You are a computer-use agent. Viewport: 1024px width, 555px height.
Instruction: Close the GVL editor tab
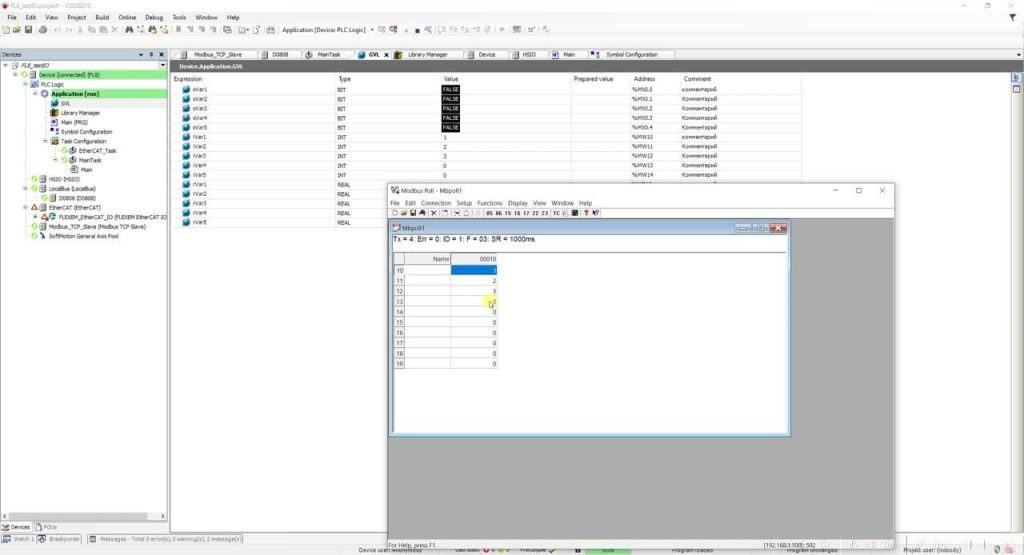[x=386, y=55]
